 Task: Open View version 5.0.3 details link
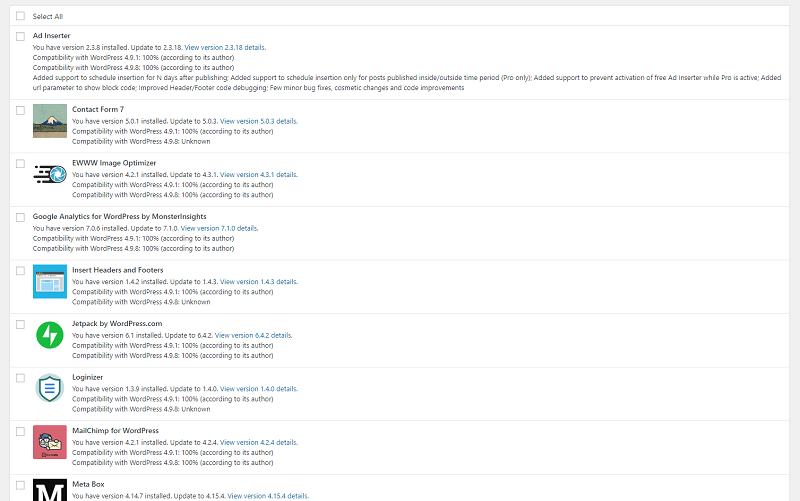coord(259,121)
